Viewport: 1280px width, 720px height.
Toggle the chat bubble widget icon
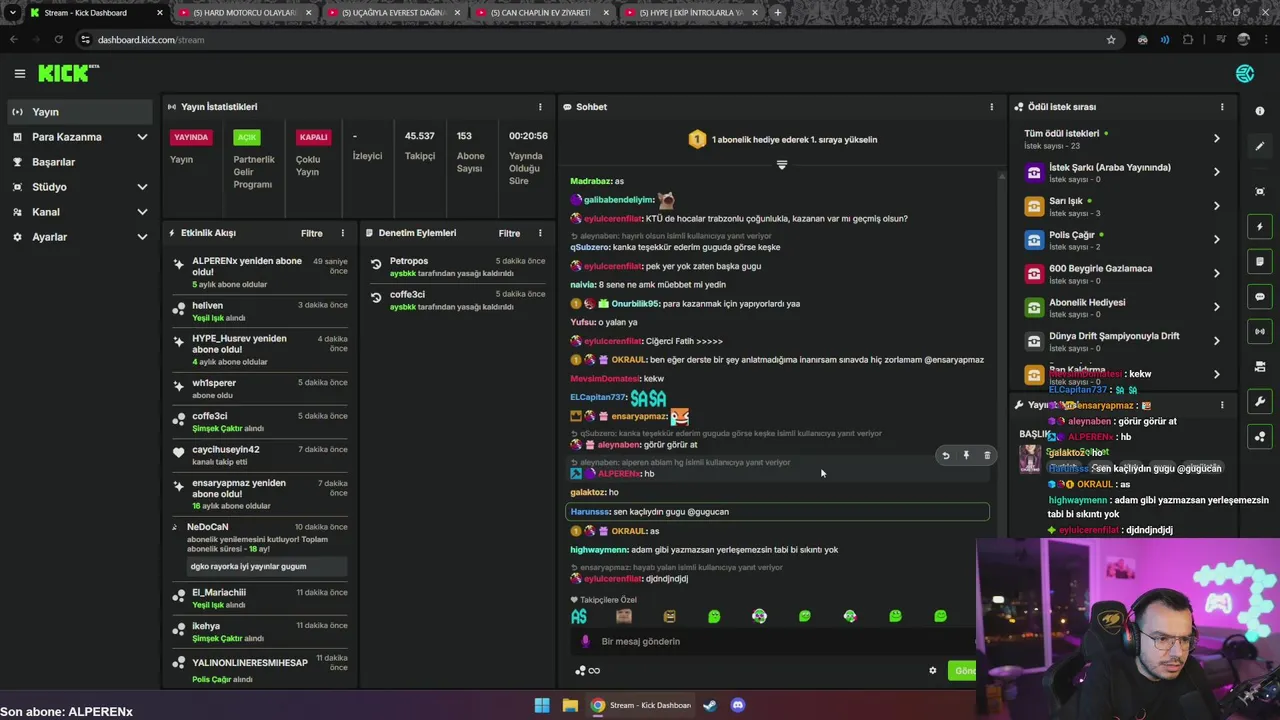(1260, 297)
